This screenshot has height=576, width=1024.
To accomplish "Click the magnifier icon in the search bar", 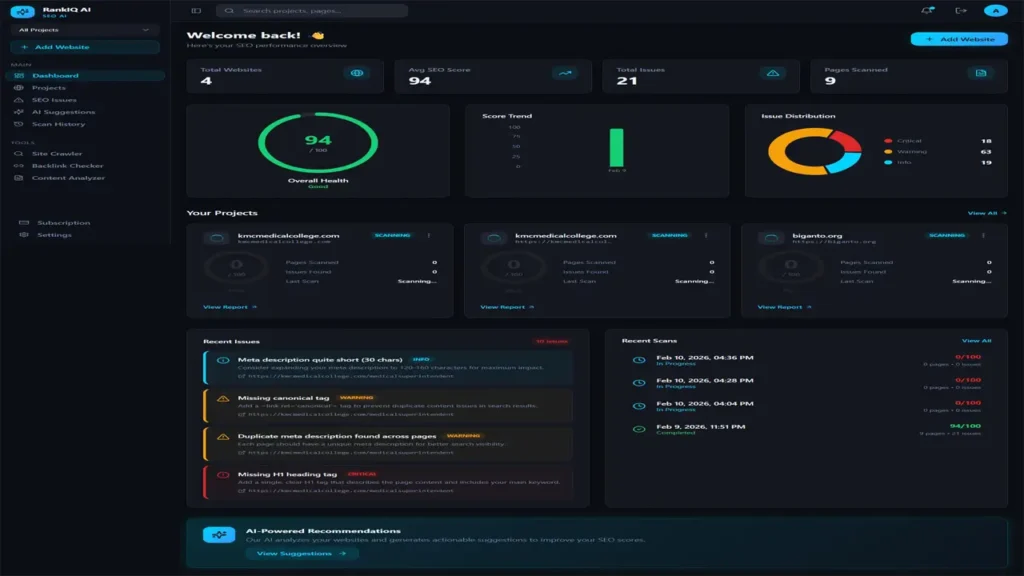I will [229, 10].
